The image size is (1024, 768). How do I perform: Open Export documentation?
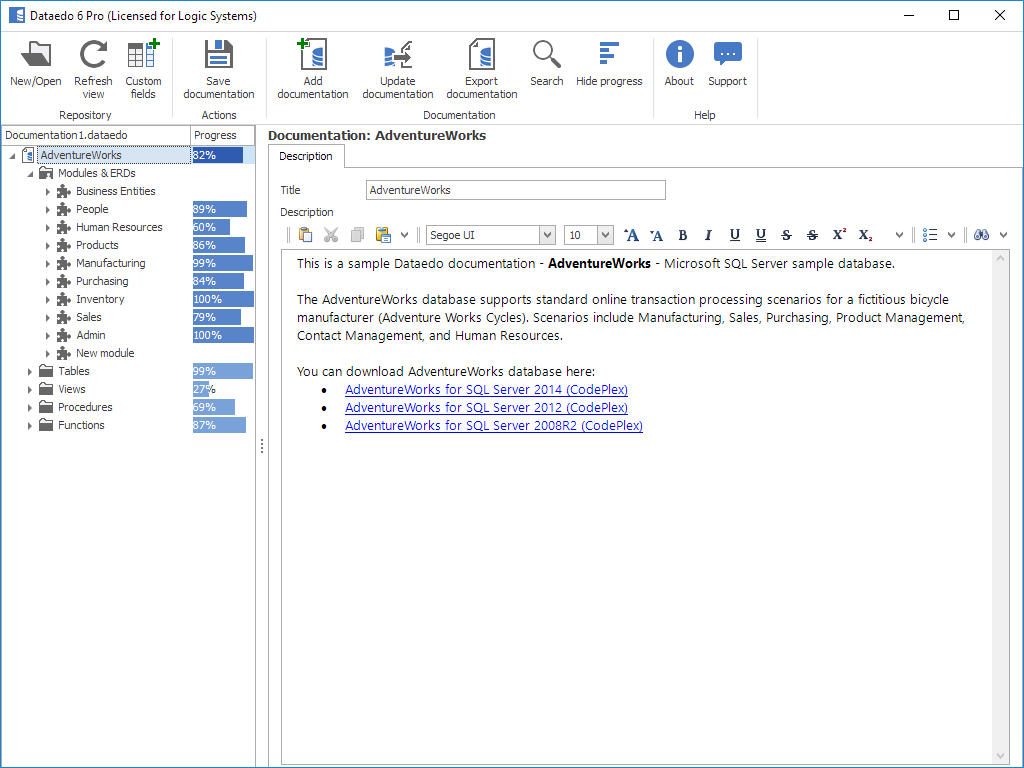(481, 56)
